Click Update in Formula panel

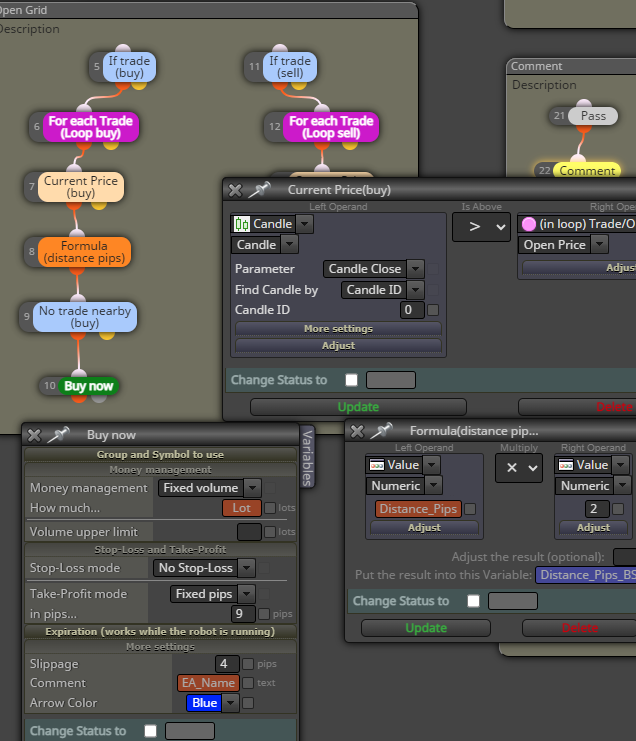426,628
